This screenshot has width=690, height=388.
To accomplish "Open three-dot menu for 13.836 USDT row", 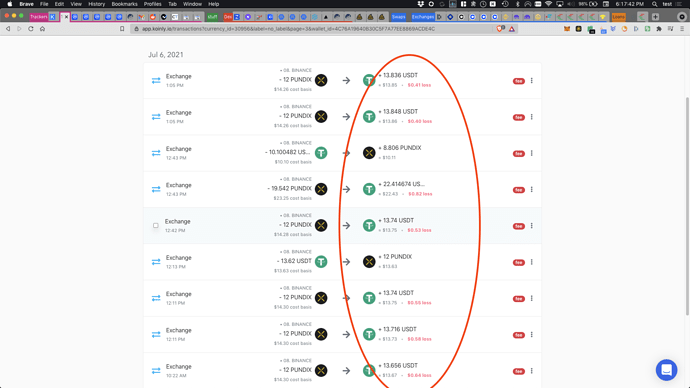I will click(x=532, y=81).
